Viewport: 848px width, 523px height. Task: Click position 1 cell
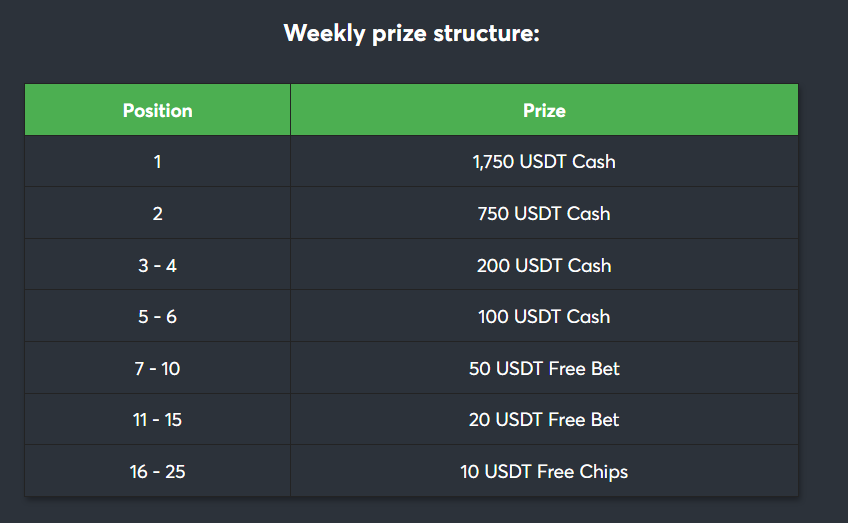click(157, 161)
